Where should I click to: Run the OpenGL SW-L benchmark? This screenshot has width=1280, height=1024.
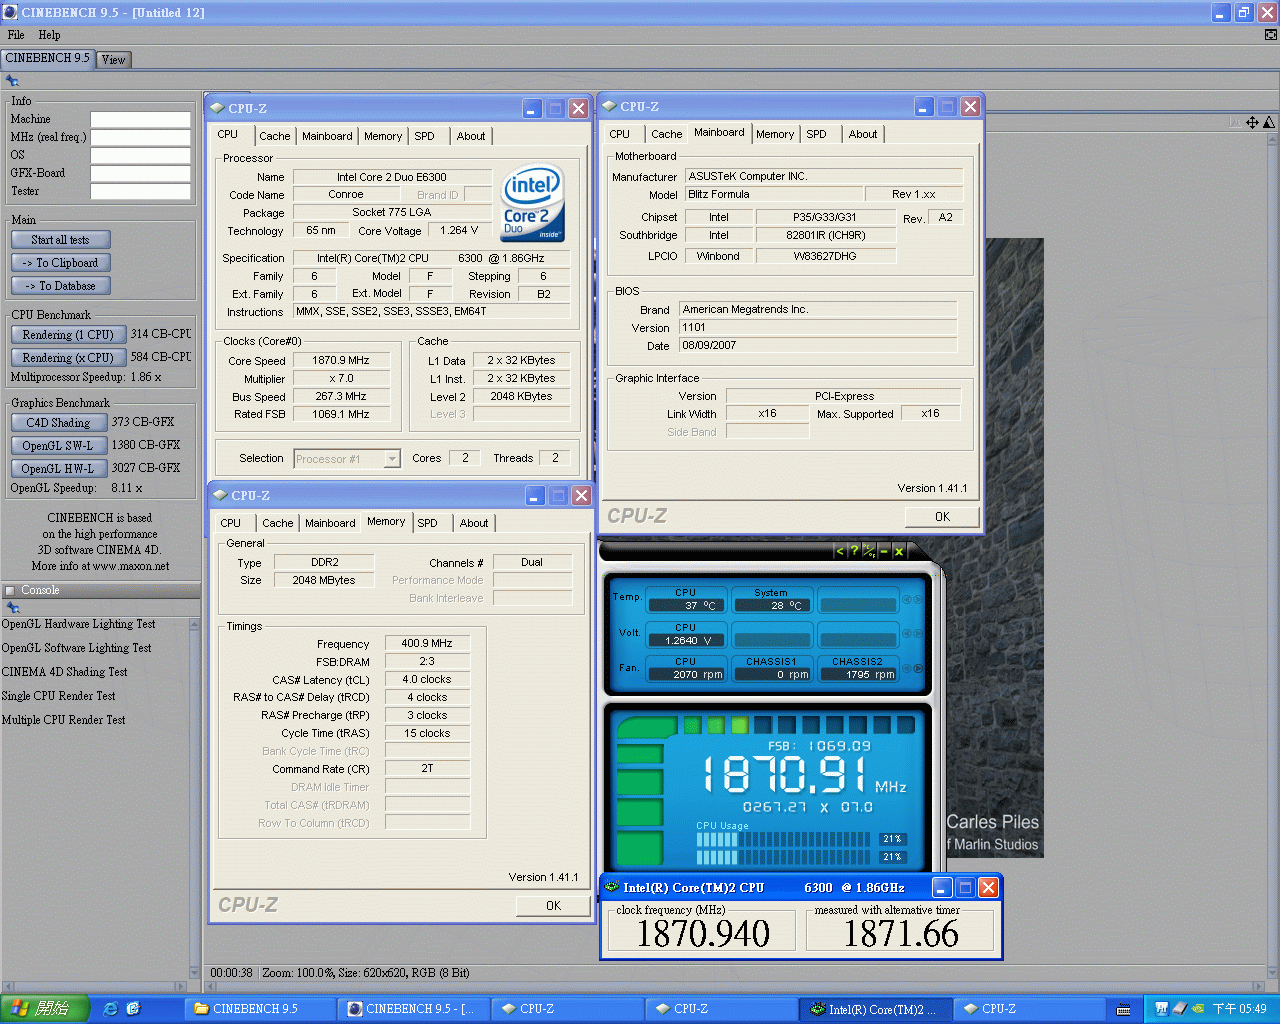(58, 446)
